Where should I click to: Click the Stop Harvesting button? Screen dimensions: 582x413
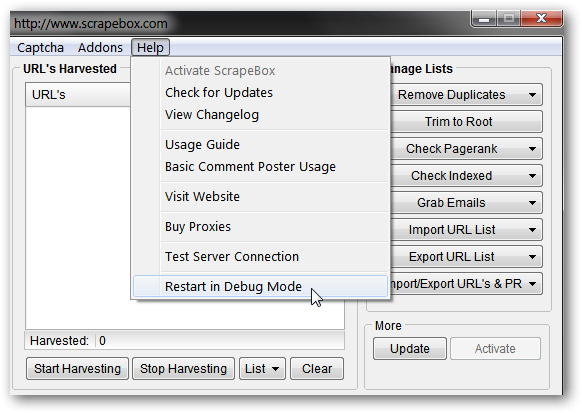[x=183, y=368]
